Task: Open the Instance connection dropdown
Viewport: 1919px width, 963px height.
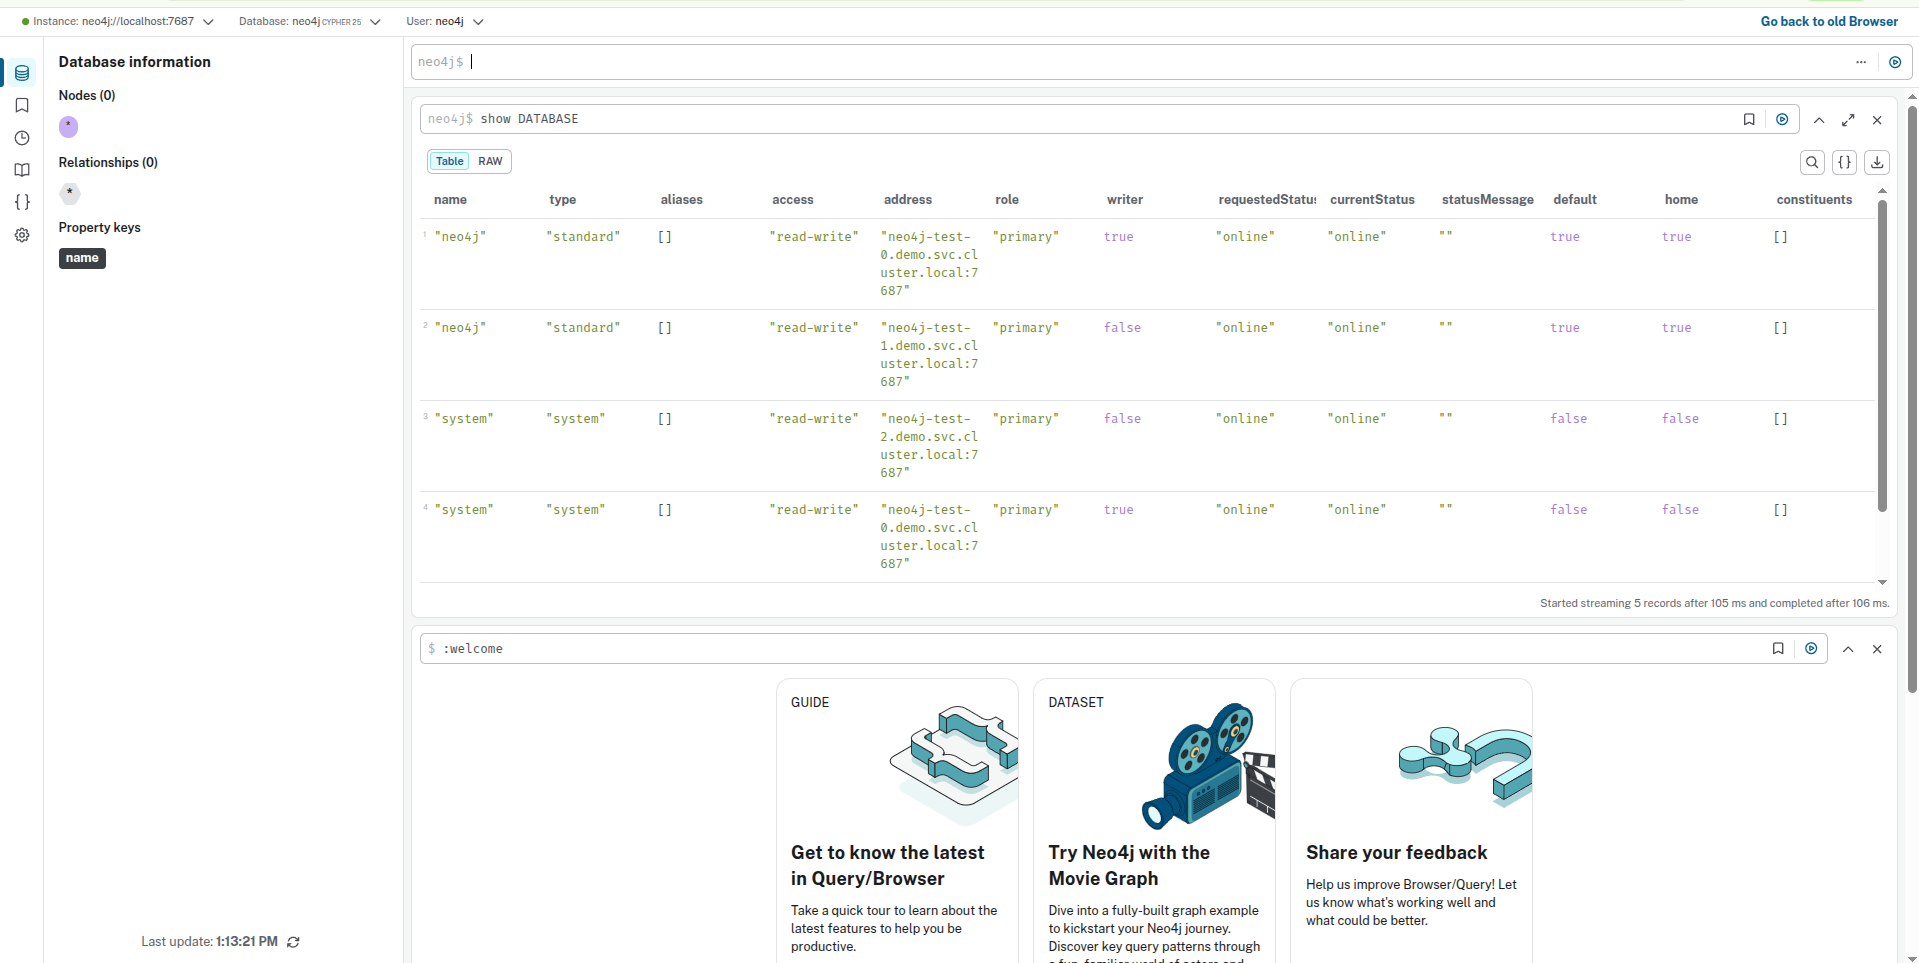Action: pos(117,21)
